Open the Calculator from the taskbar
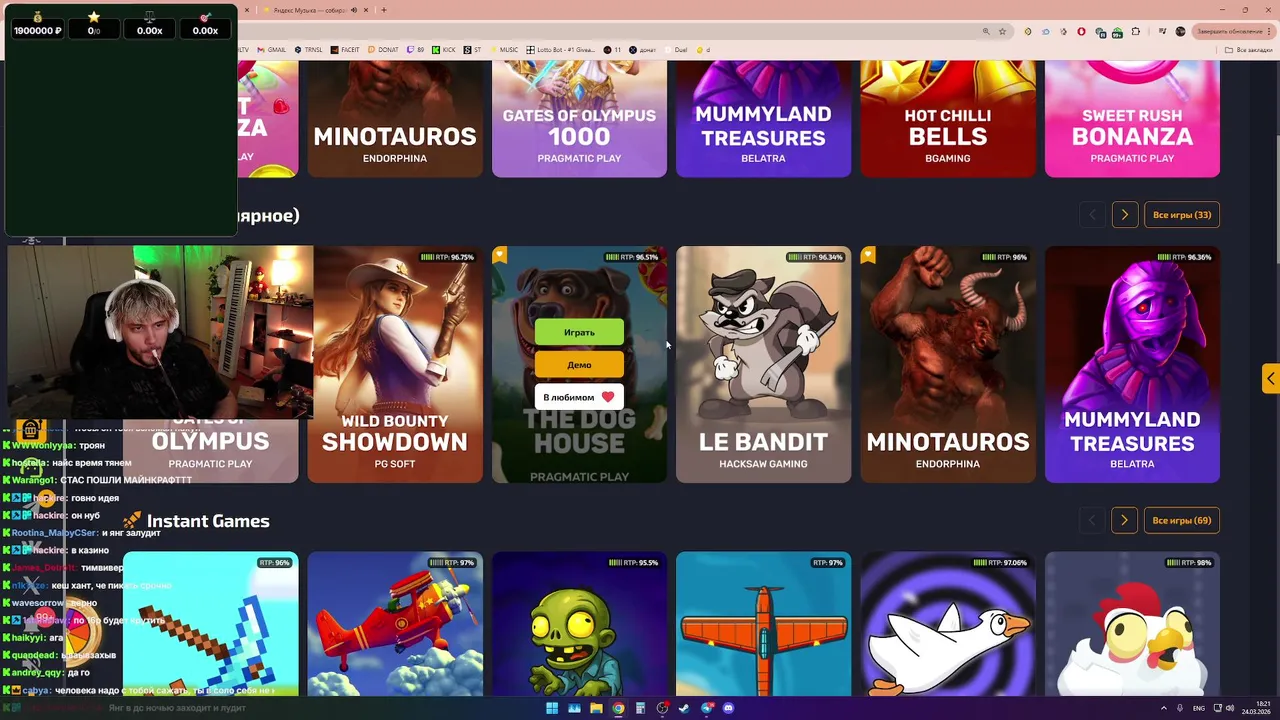Image resolution: width=1280 pixels, height=720 pixels. [x=640, y=708]
